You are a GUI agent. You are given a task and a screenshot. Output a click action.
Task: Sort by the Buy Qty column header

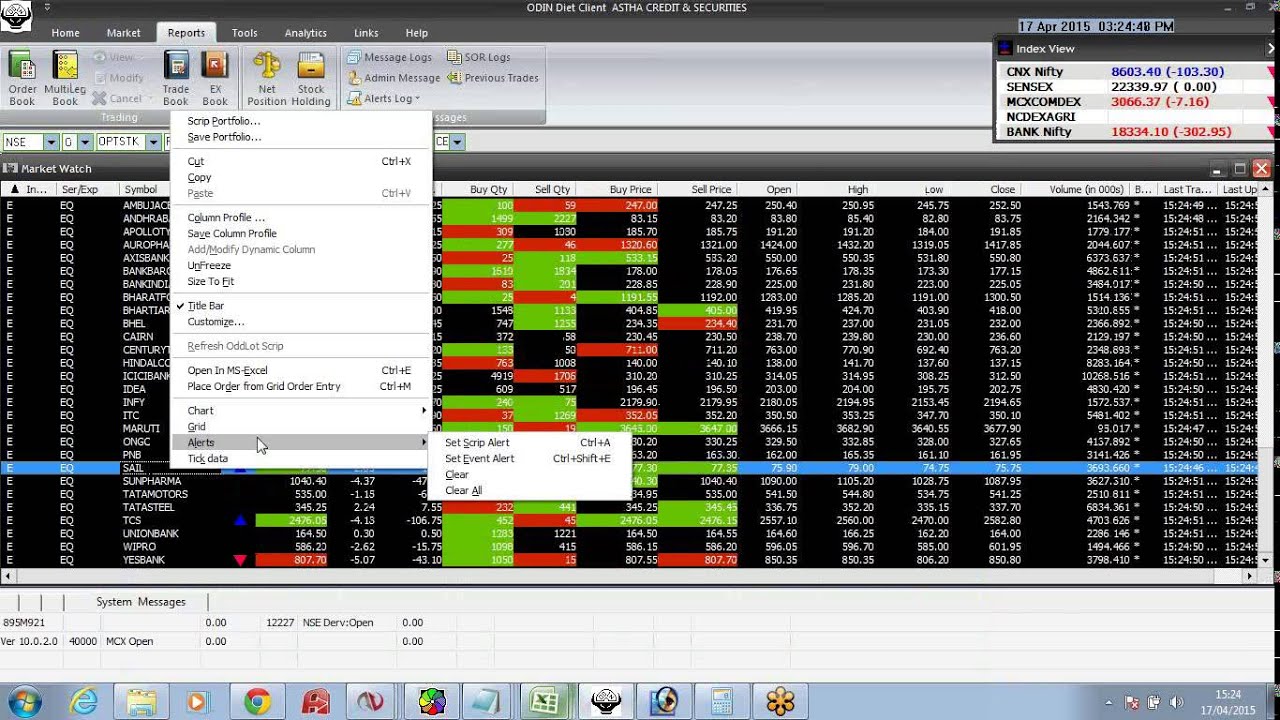[478, 189]
